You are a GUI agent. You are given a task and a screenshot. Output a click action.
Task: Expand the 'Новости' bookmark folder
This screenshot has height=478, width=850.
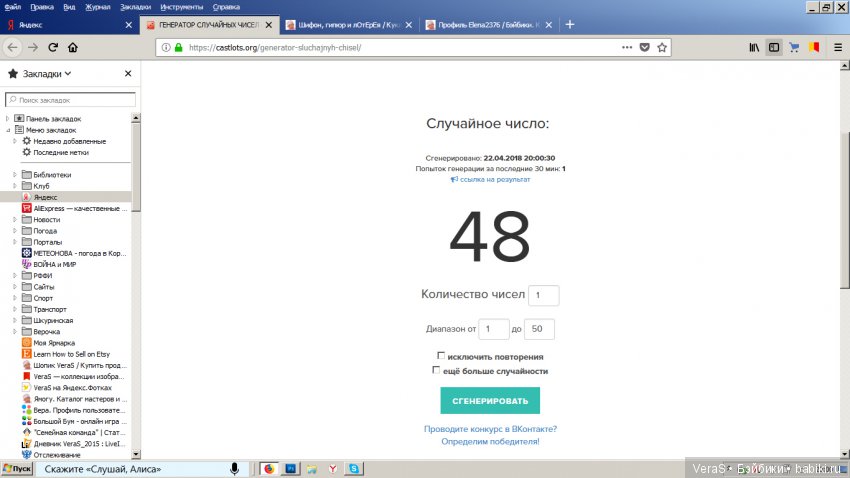(15, 219)
